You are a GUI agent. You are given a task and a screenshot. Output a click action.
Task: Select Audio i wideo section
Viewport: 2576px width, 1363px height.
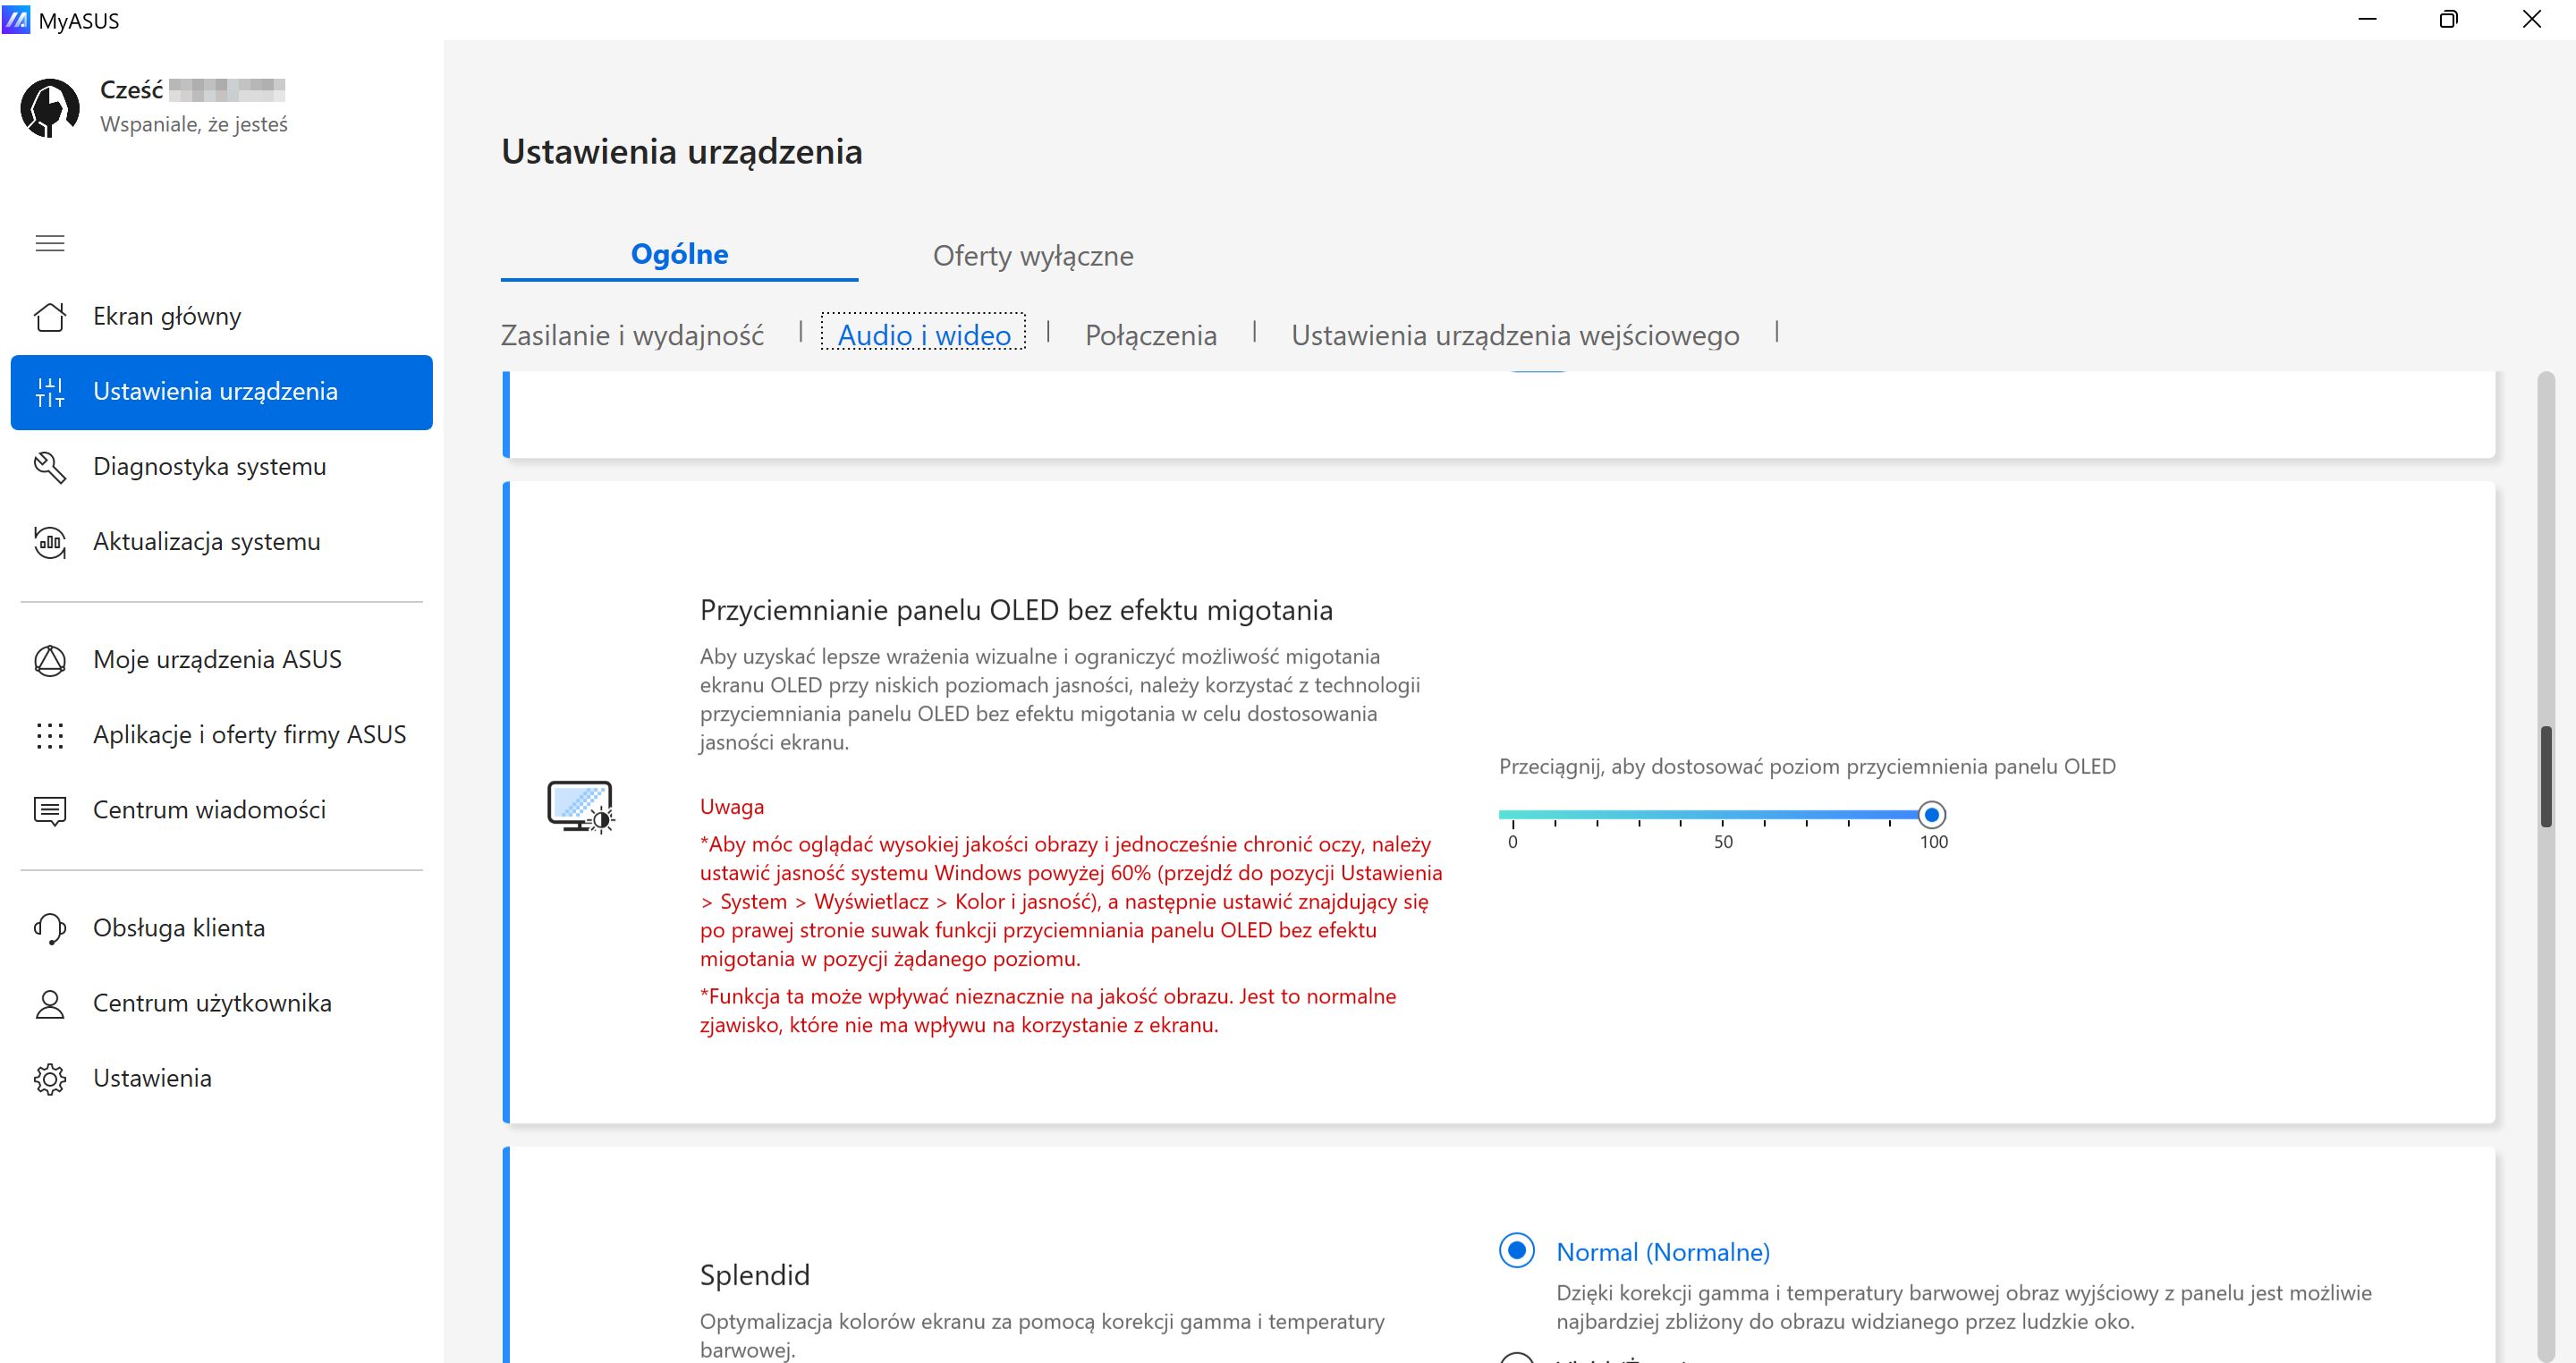coord(924,334)
